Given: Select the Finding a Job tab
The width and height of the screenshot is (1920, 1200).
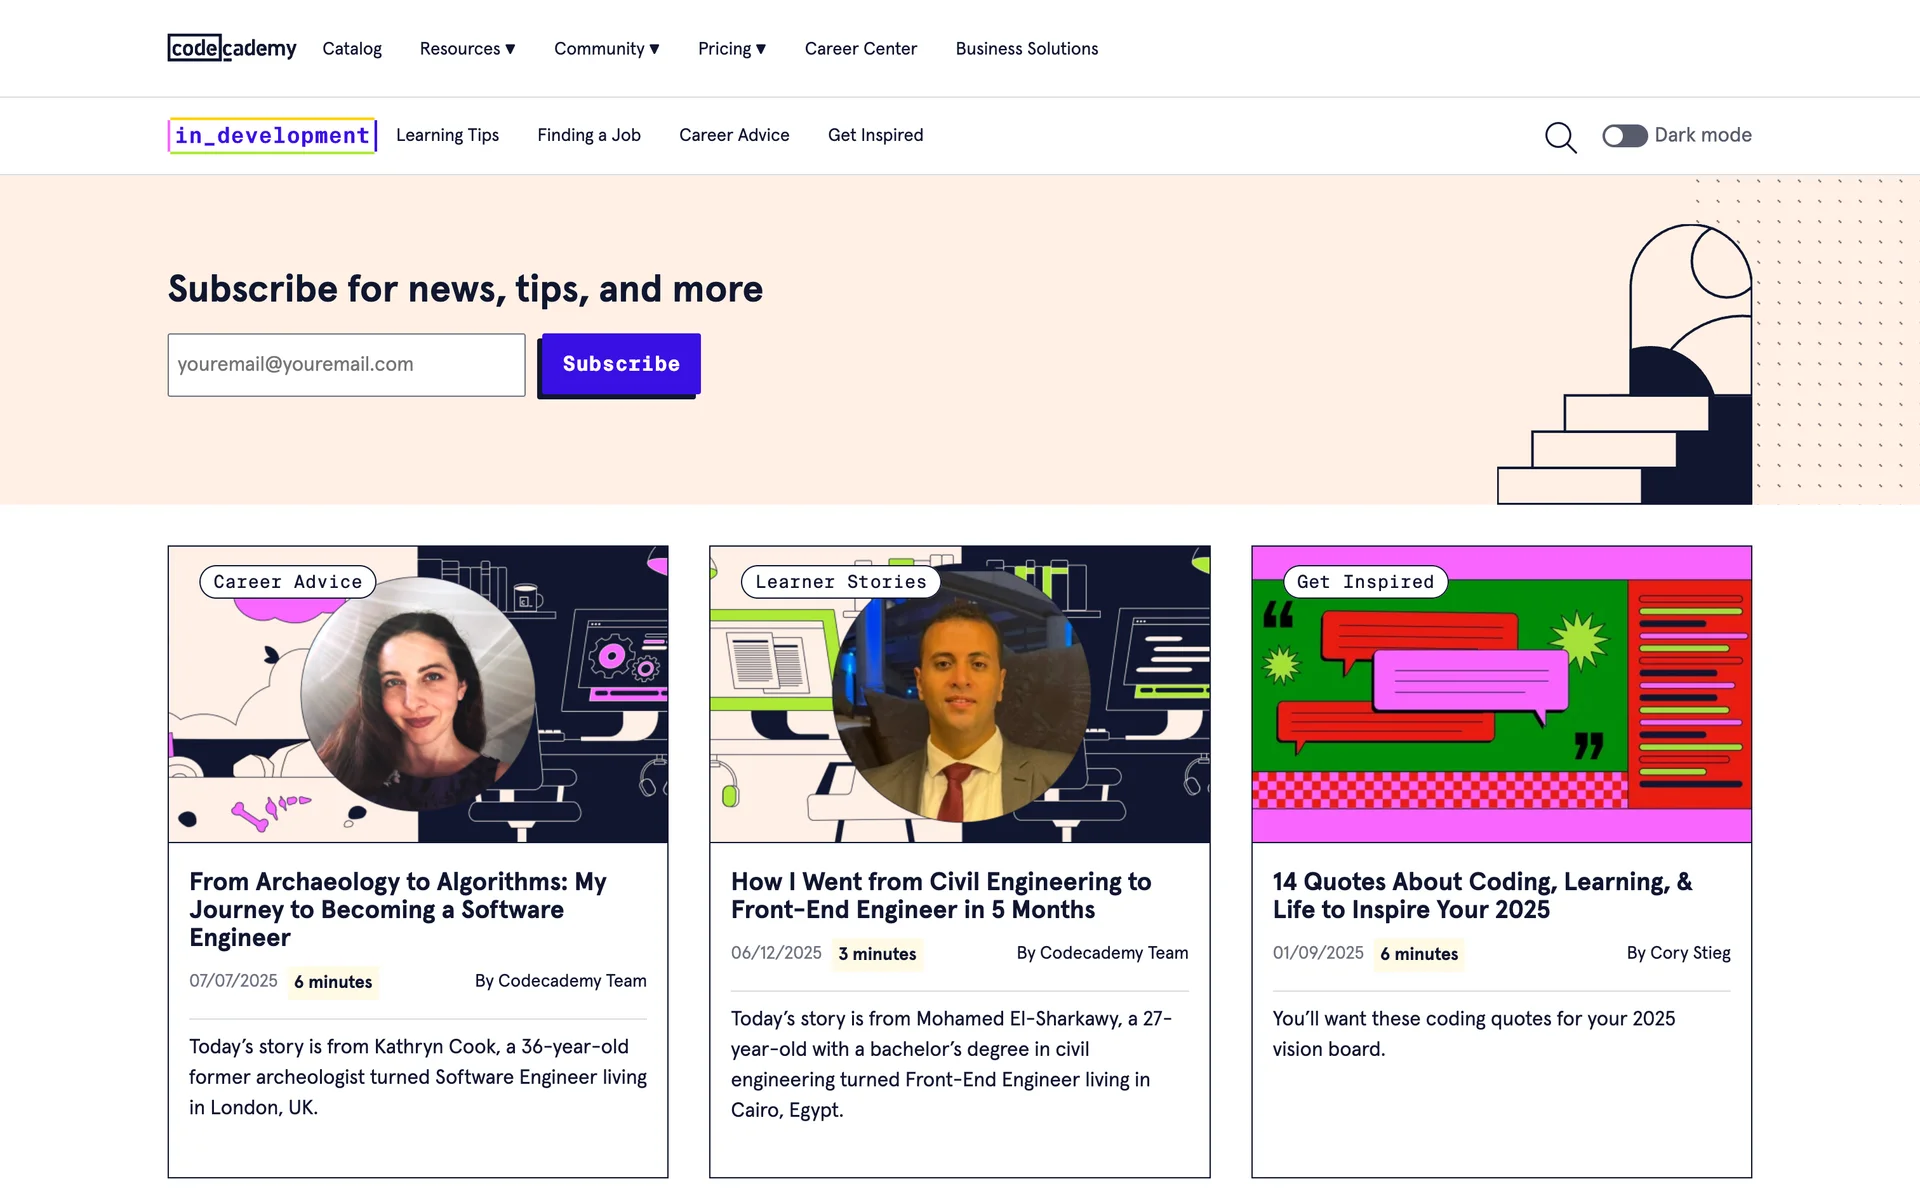Looking at the screenshot, I should tap(589, 135).
